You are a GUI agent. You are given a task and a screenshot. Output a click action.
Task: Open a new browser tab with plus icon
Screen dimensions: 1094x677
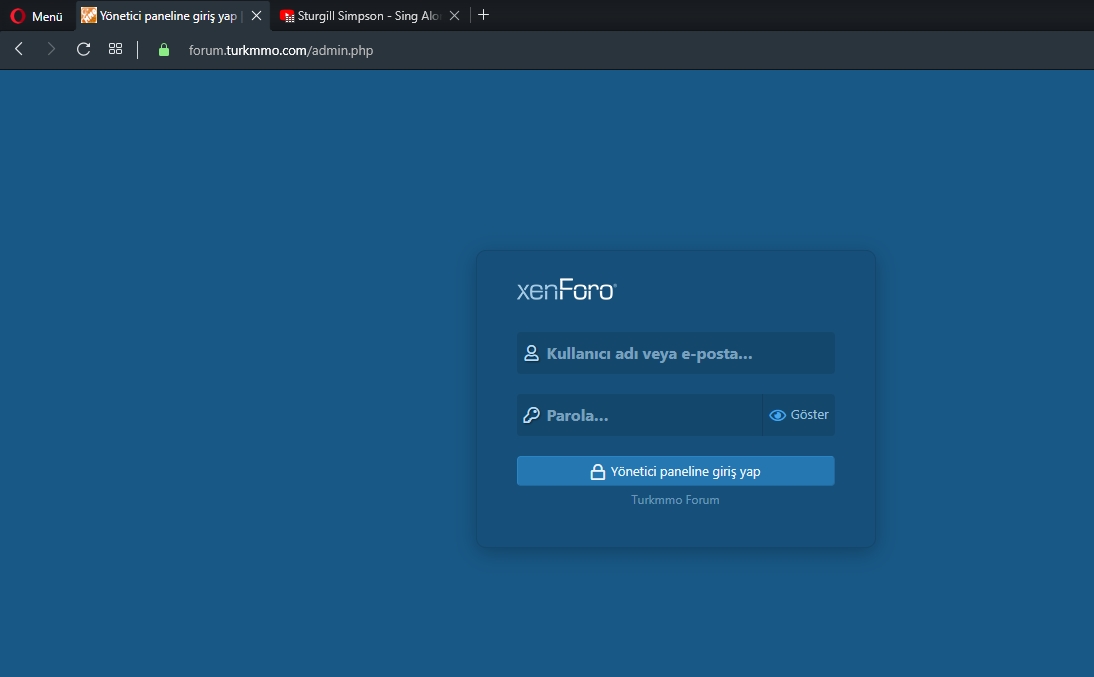tap(483, 15)
